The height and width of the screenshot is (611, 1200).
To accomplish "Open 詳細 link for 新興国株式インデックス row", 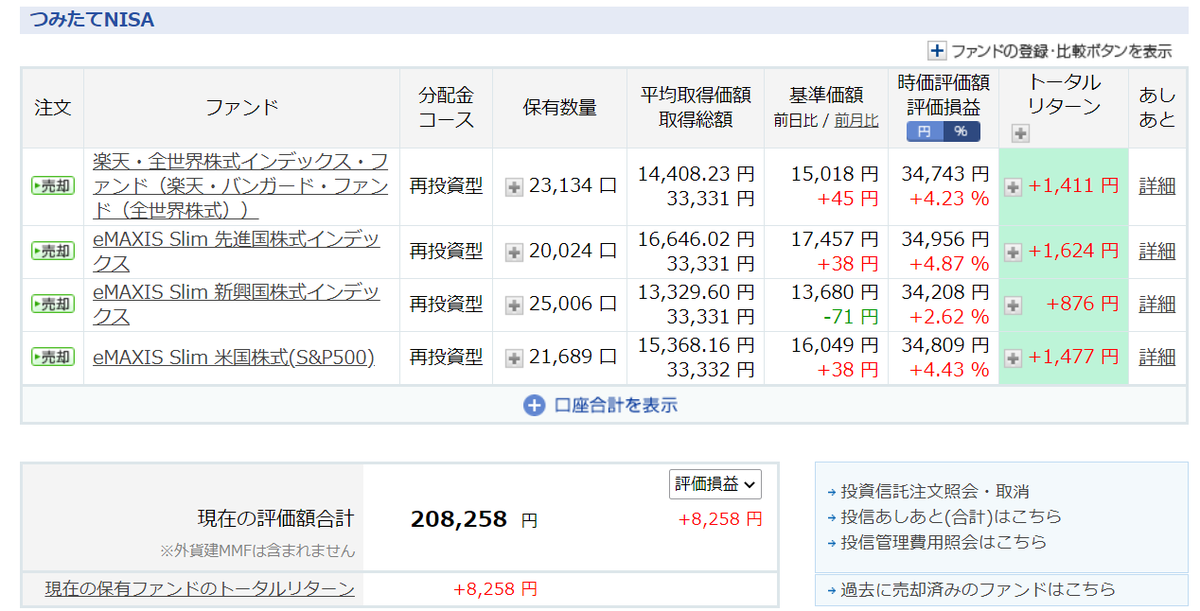I will click(x=1157, y=304).
